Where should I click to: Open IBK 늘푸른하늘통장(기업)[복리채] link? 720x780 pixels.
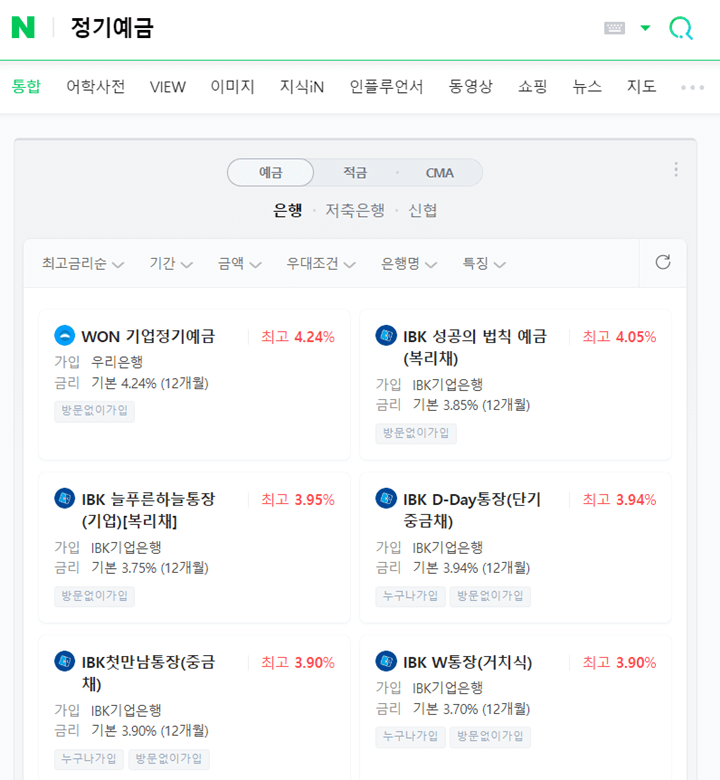tap(148, 509)
